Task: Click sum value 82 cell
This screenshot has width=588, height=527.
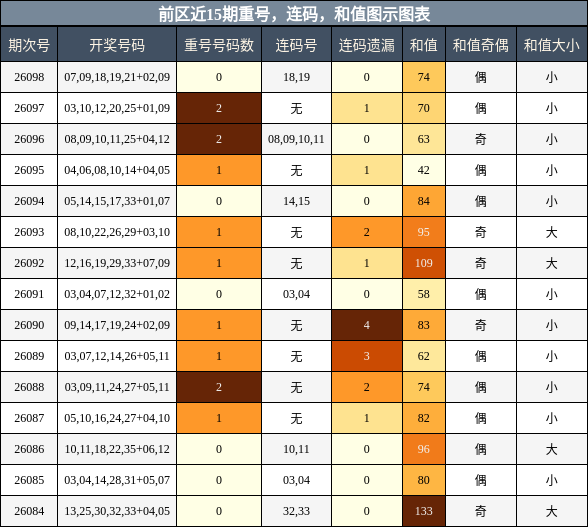Action: tap(424, 418)
